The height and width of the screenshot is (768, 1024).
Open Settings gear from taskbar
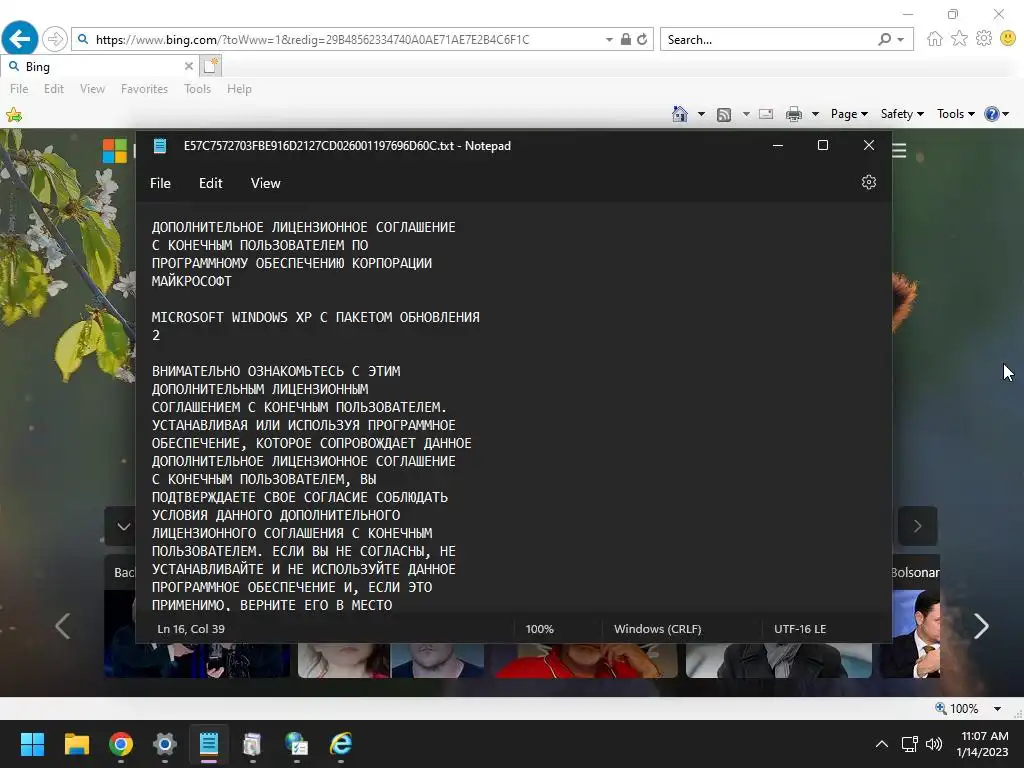pyautogui.click(x=165, y=744)
